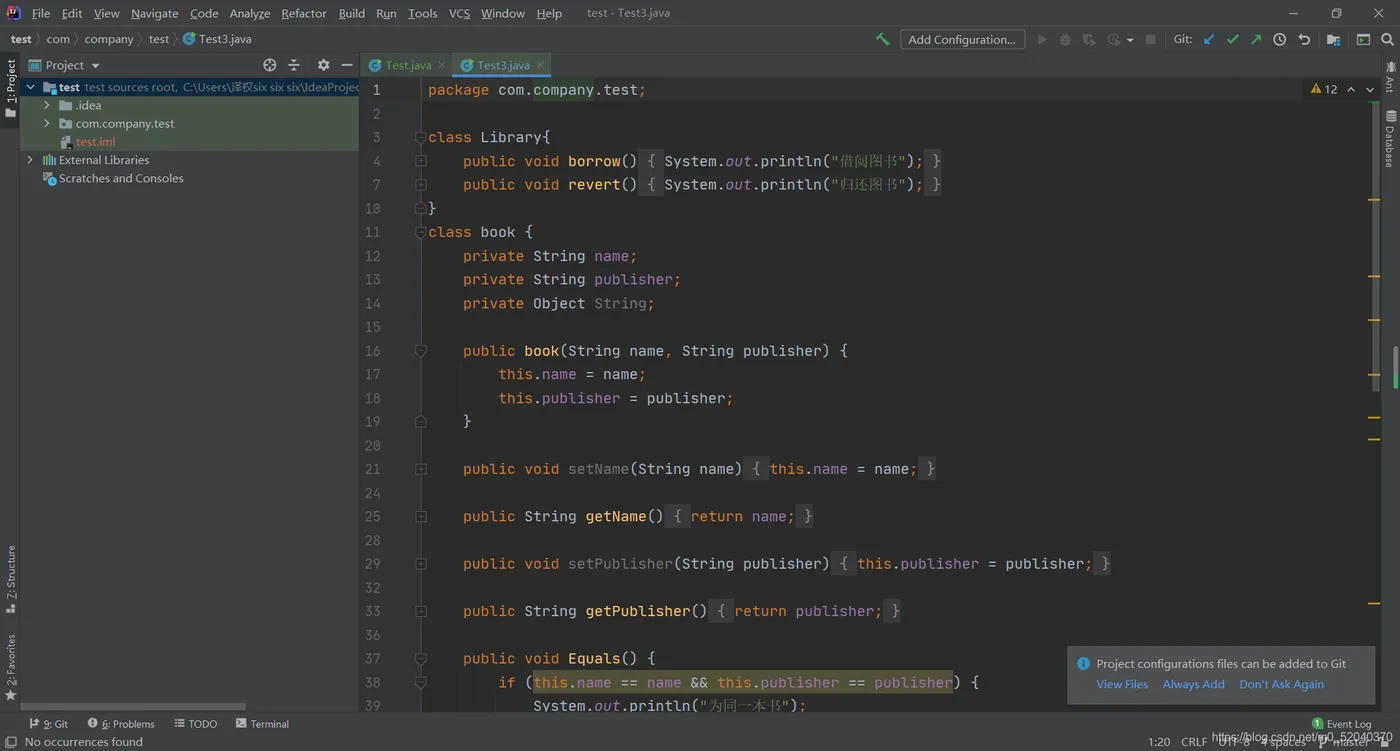Toggle the Terminal tool window
Viewport: 1400px width, 751px height.
coord(262,724)
